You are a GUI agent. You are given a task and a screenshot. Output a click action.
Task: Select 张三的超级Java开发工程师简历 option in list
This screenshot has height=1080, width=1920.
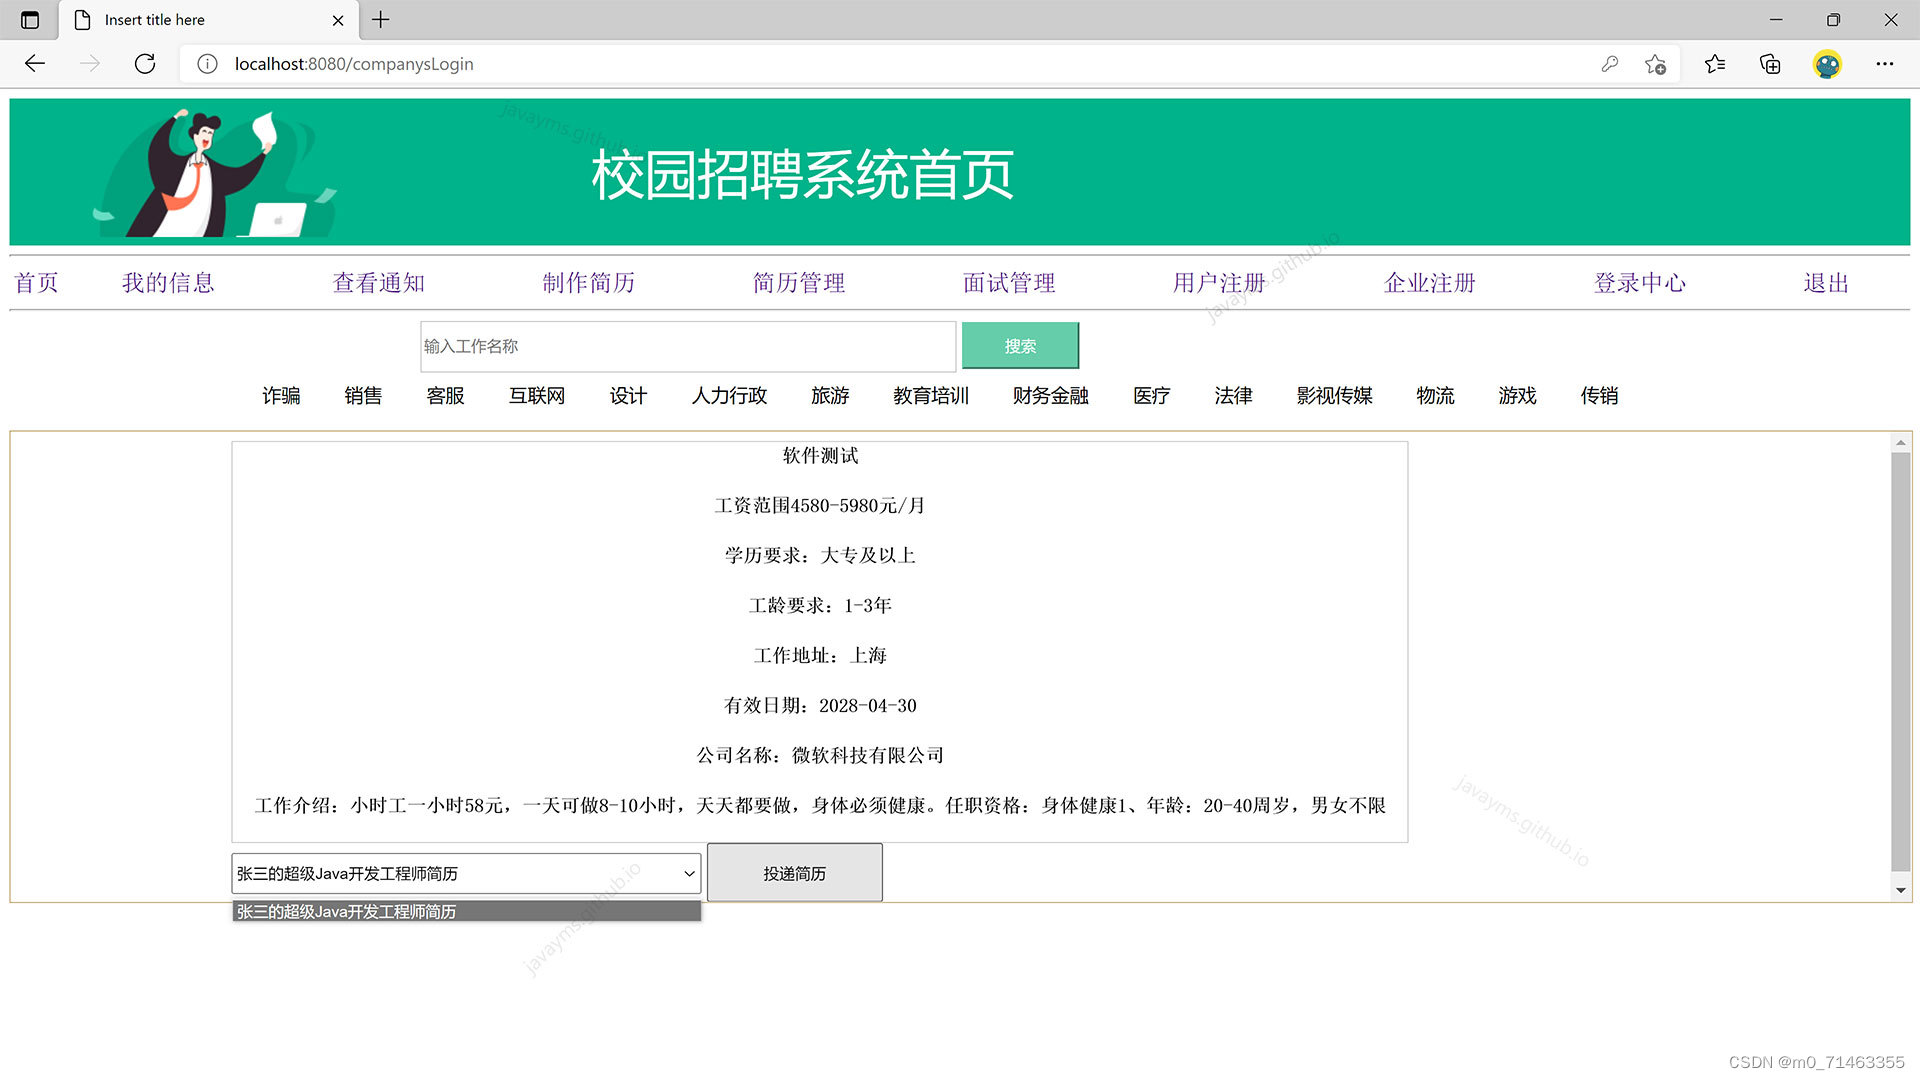[x=466, y=911]
